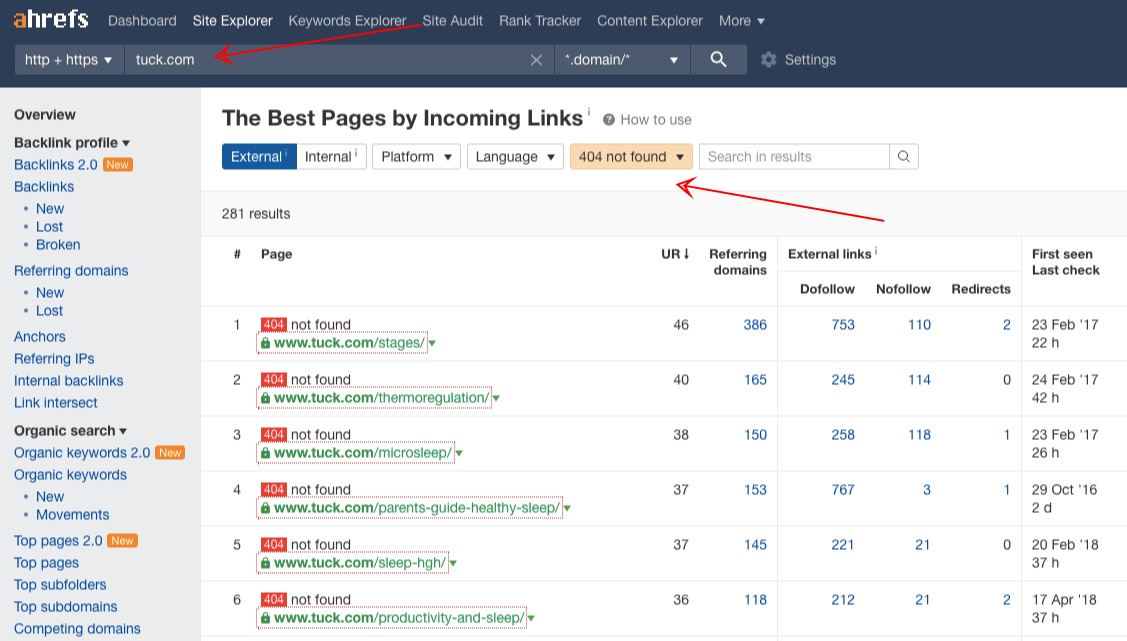Viewport: 1127px width, 641px height.
Task: Click How to use help icon
Action: pyautogui.click(x=609, y=120)
